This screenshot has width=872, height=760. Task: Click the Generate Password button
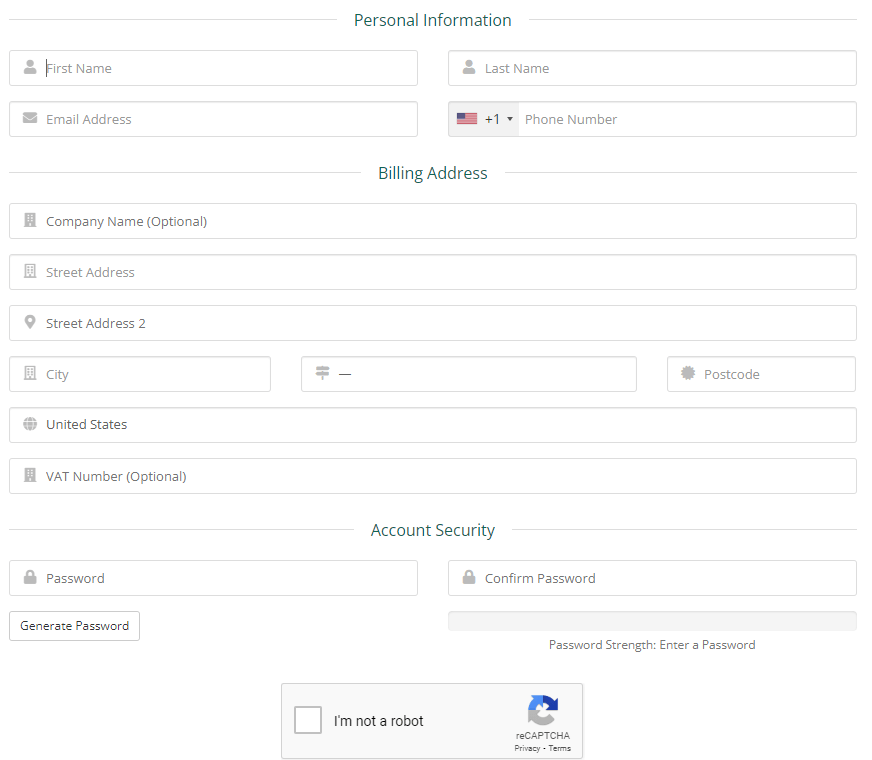(73, 626)
